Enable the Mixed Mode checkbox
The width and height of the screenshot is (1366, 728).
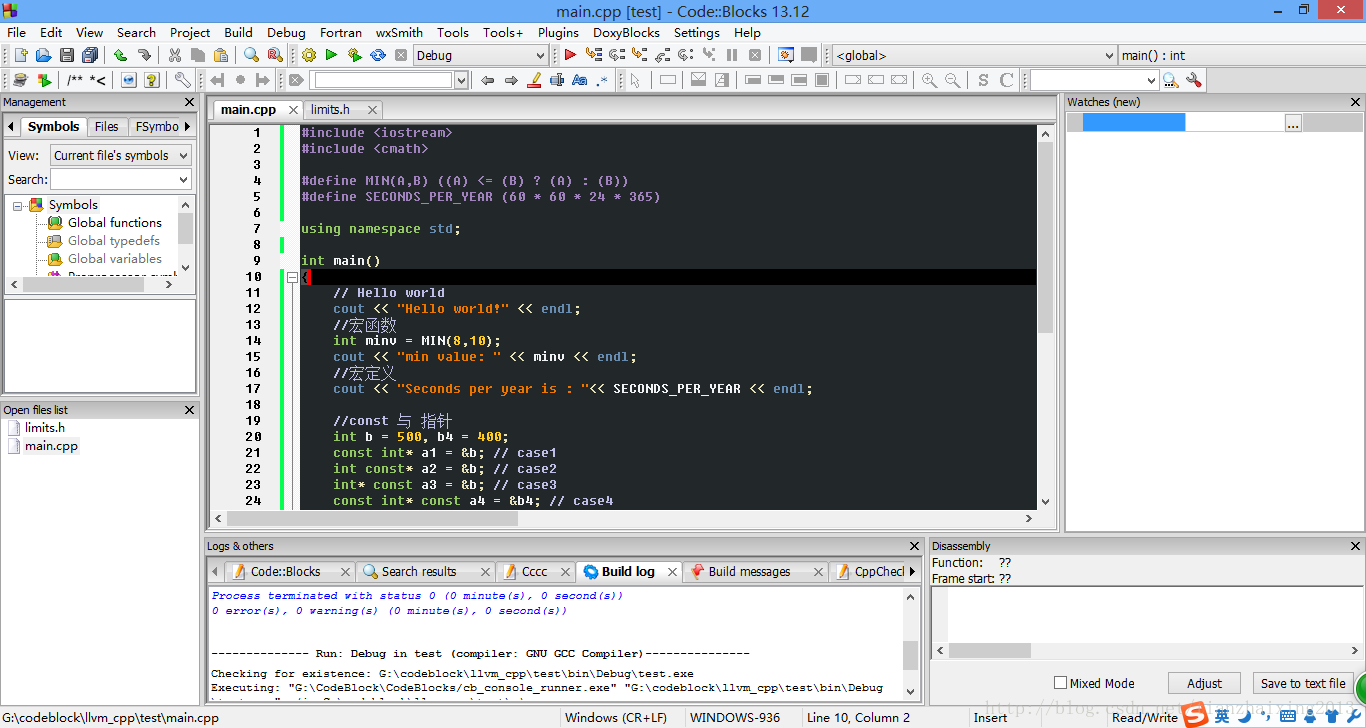[x=1061, y=683]
